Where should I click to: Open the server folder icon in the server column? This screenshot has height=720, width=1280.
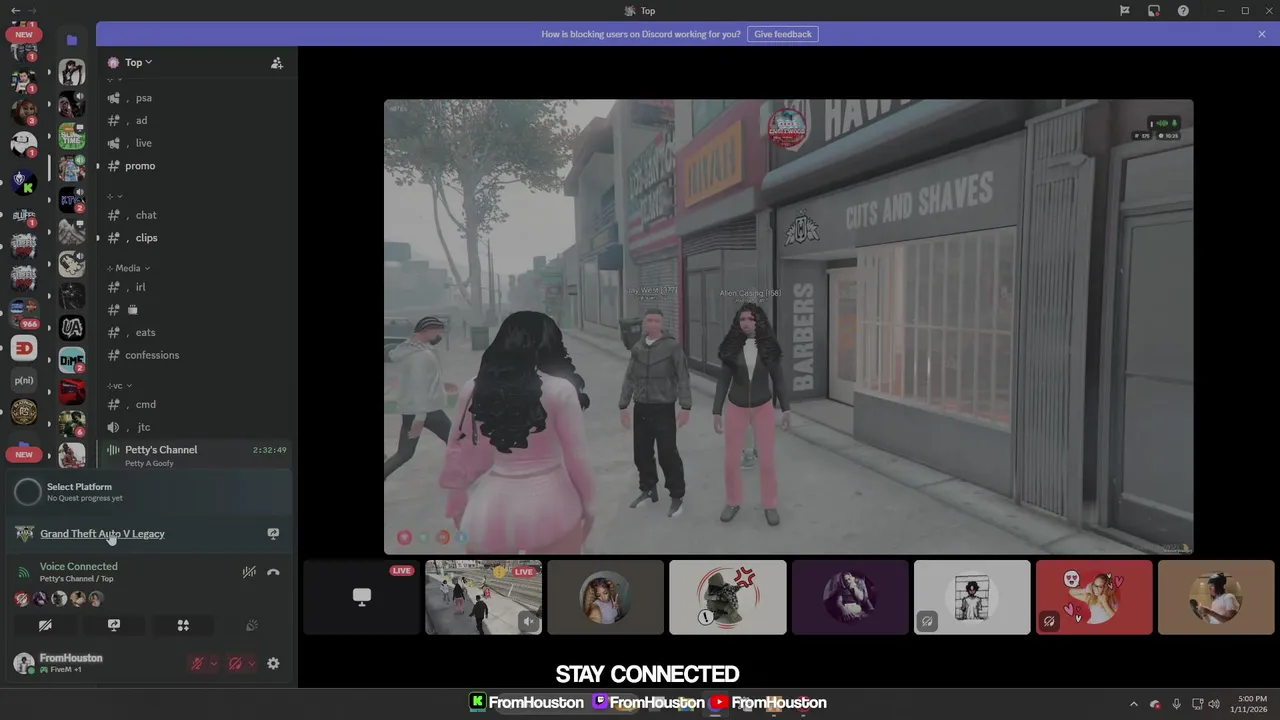pos(72,40)
